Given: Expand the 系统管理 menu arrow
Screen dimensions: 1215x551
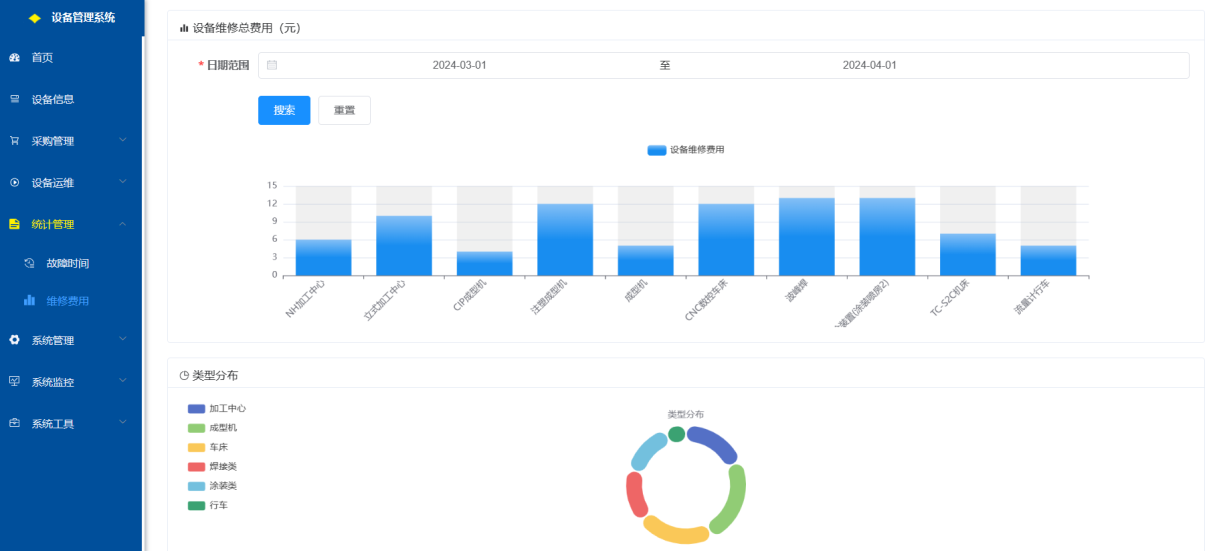Looking at the screenshot, I should [x=123, y=340].
